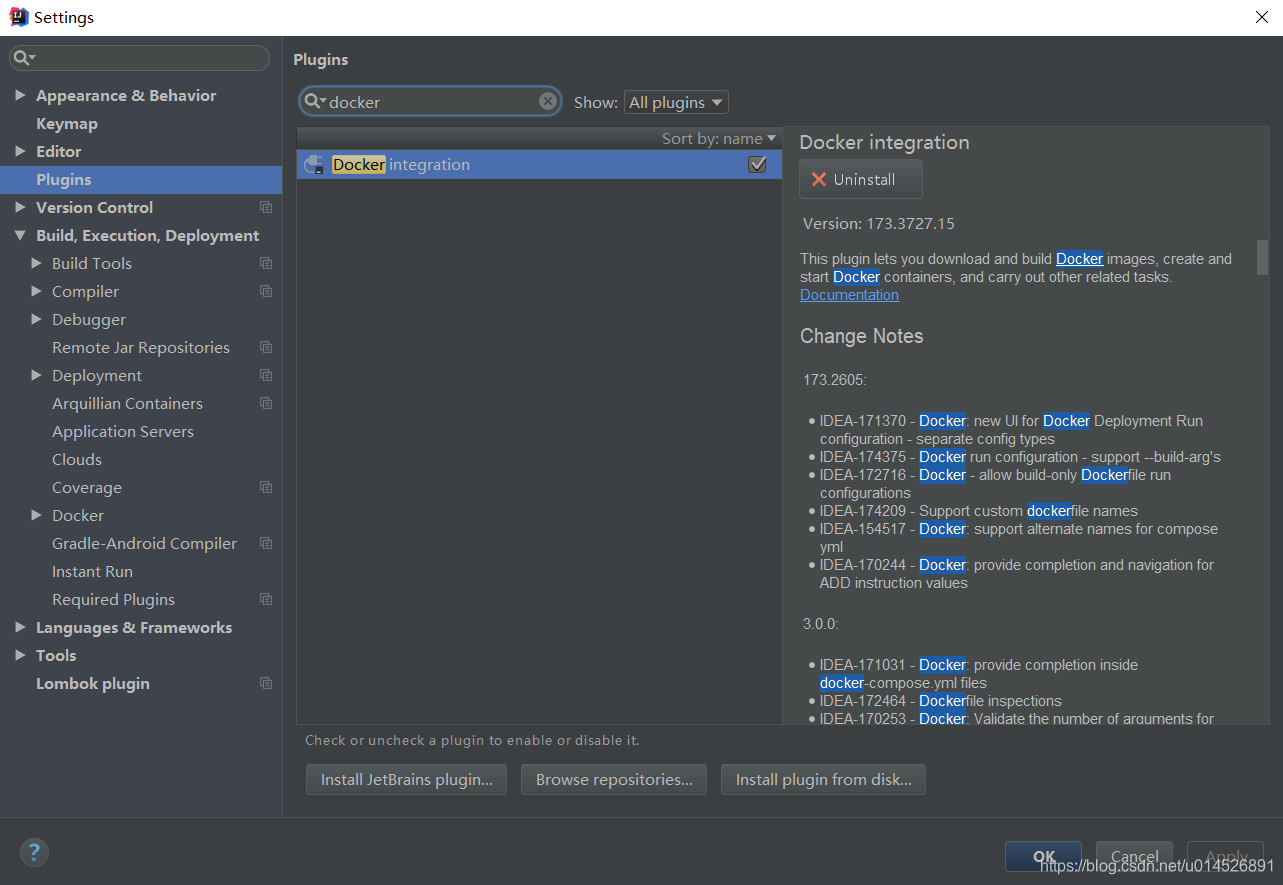Open Gradle-Android Compiler settings
Viewport: 1283px width, 885px height.
(x=144, y=543)
